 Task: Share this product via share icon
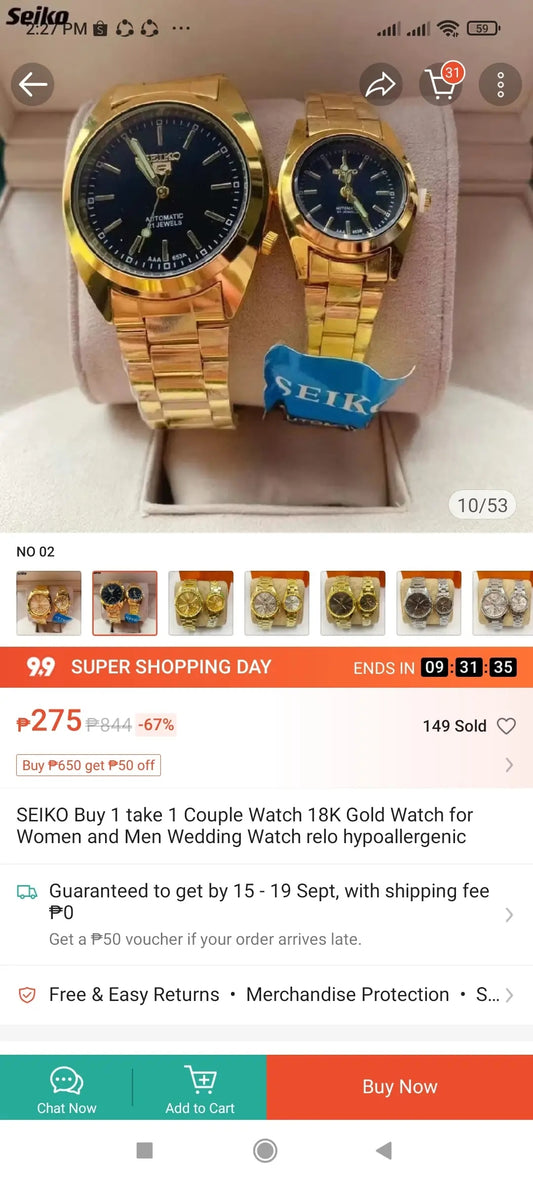point(380,85)
